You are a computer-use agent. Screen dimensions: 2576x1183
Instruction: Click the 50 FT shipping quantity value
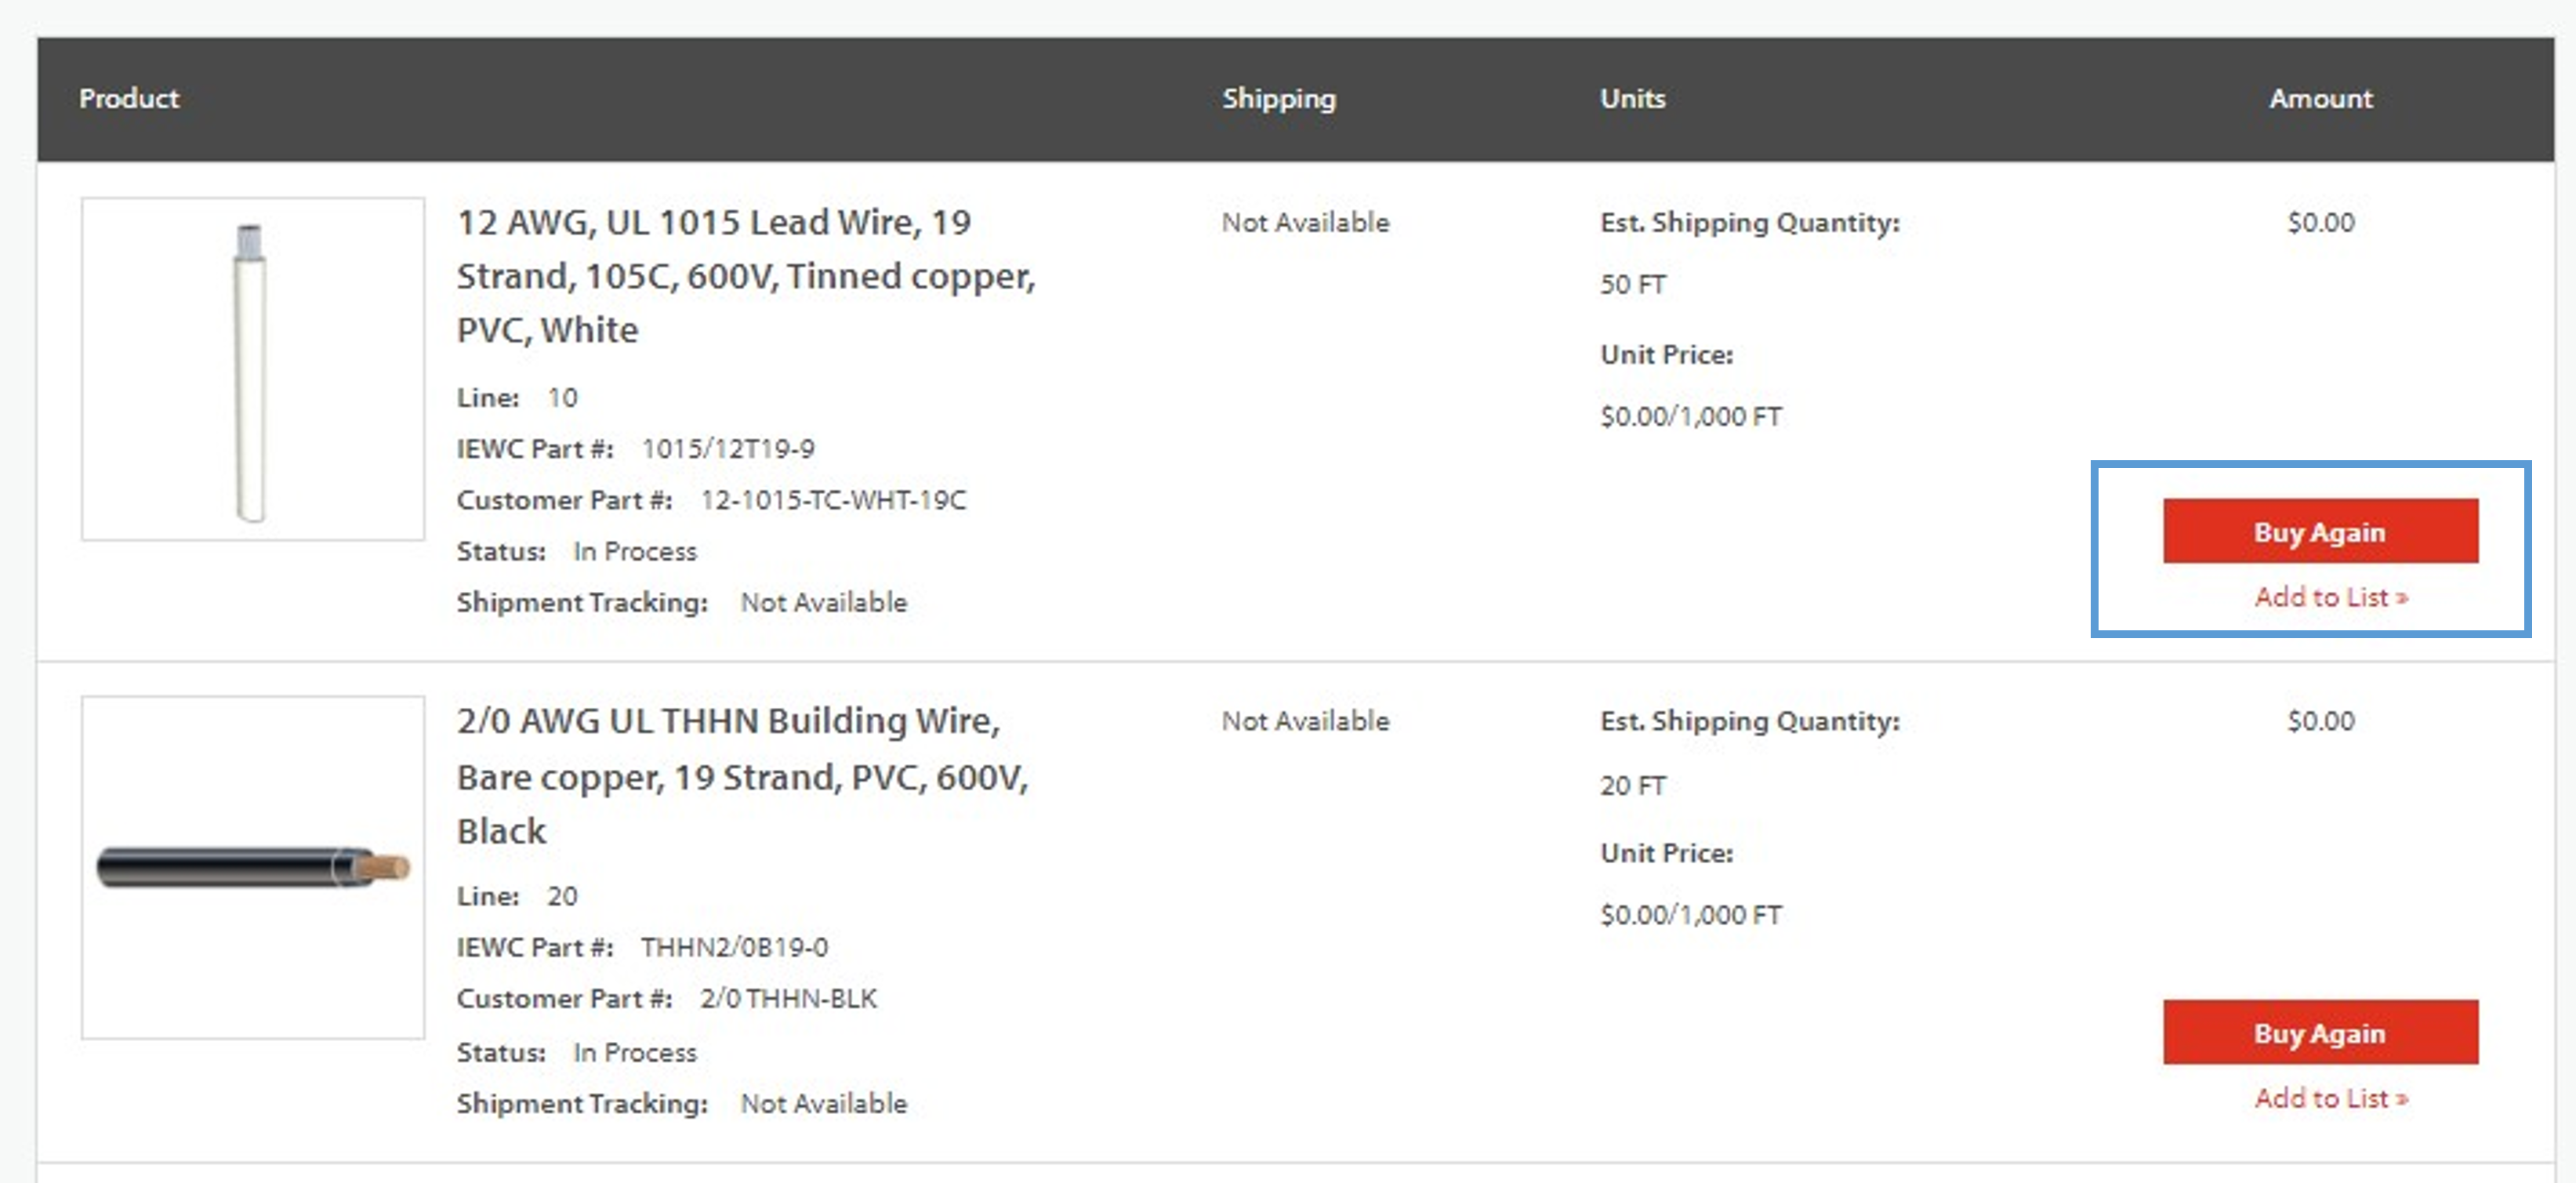tap(1632, 285)
